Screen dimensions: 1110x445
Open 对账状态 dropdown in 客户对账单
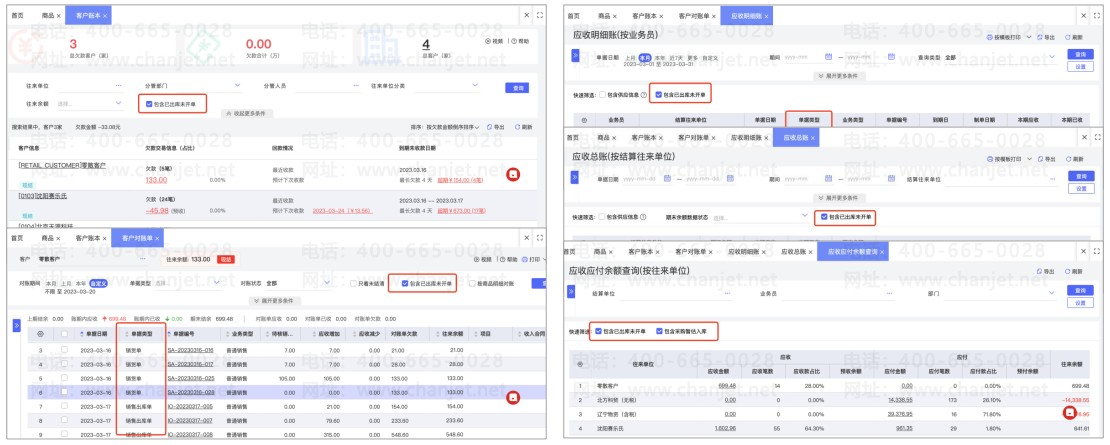tap(299, 283)
